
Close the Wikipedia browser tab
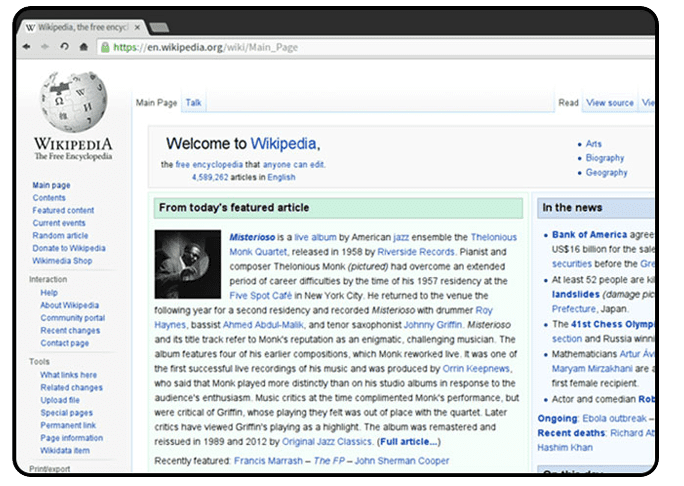[136, 27]
